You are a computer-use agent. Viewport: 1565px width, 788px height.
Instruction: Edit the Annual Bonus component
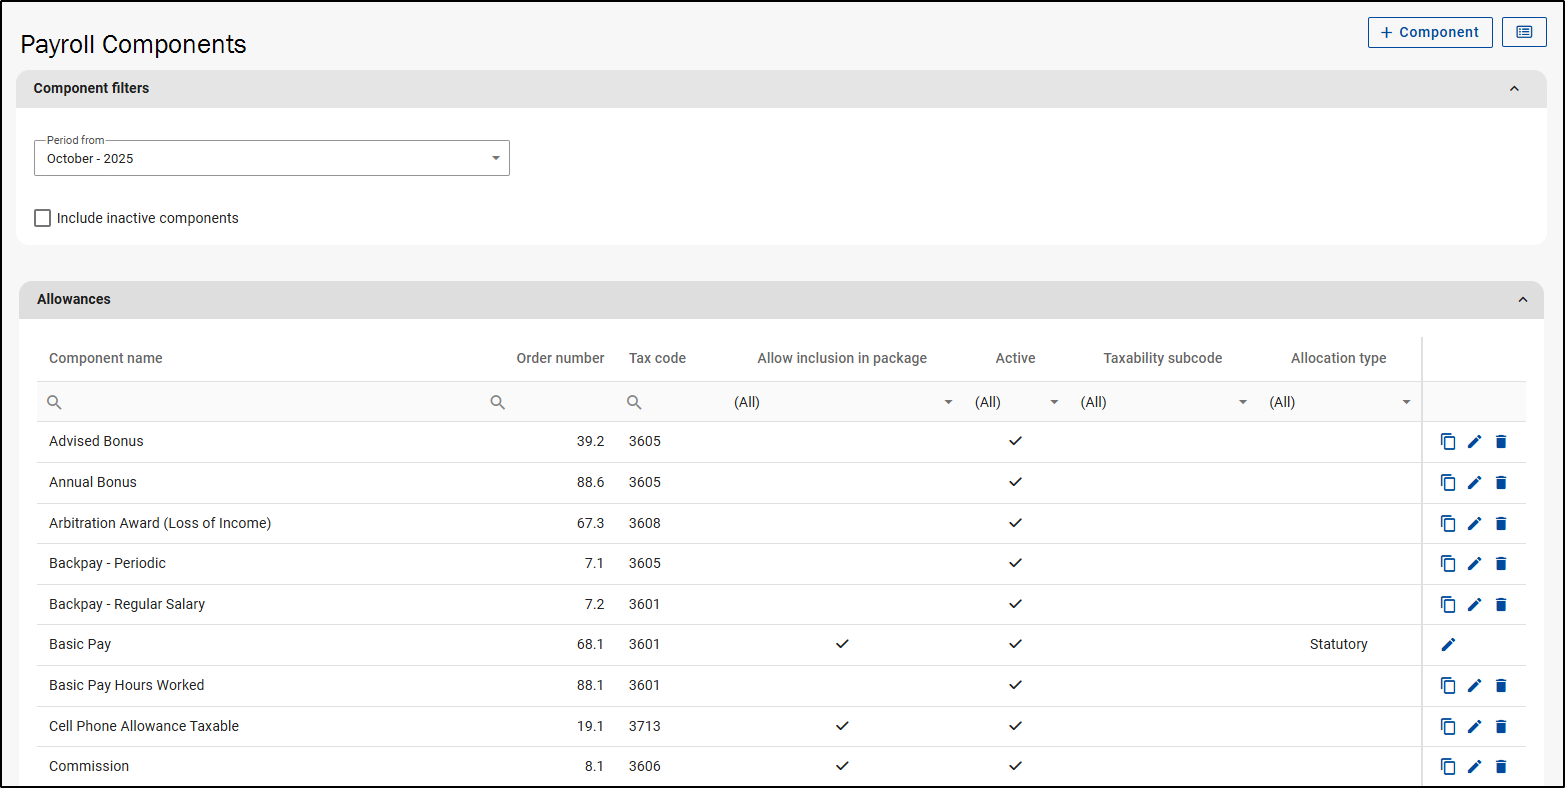pos(1474,483)
